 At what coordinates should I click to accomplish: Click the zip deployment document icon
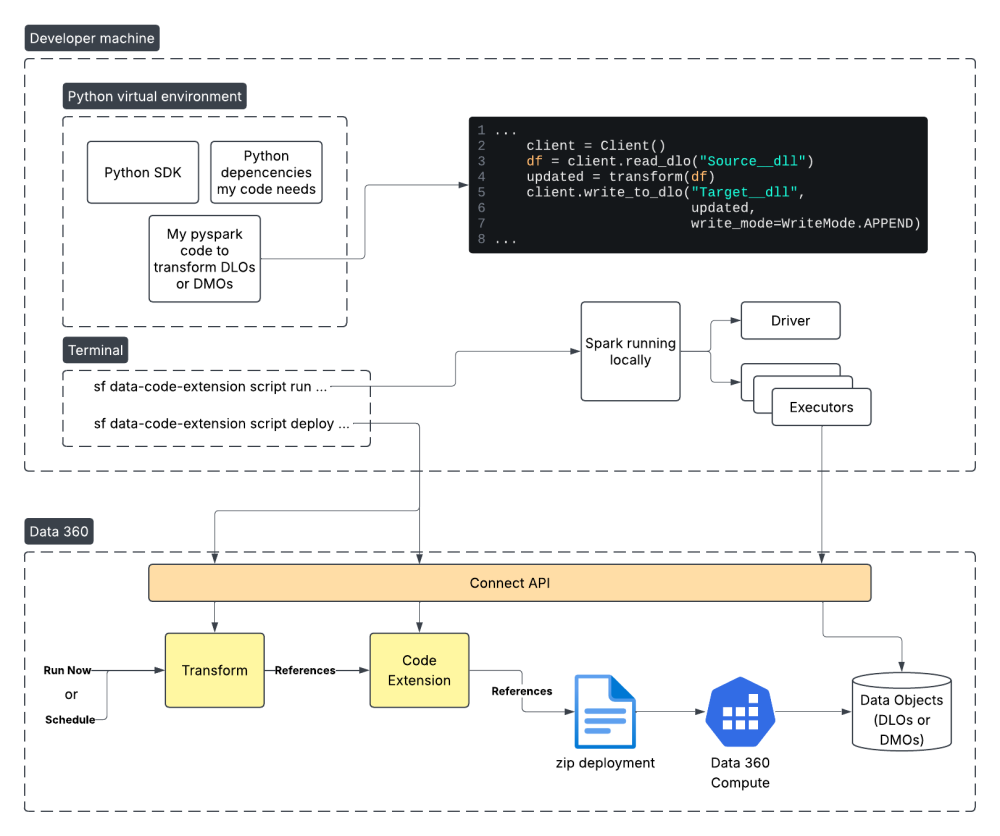click(x=605, y=711)
